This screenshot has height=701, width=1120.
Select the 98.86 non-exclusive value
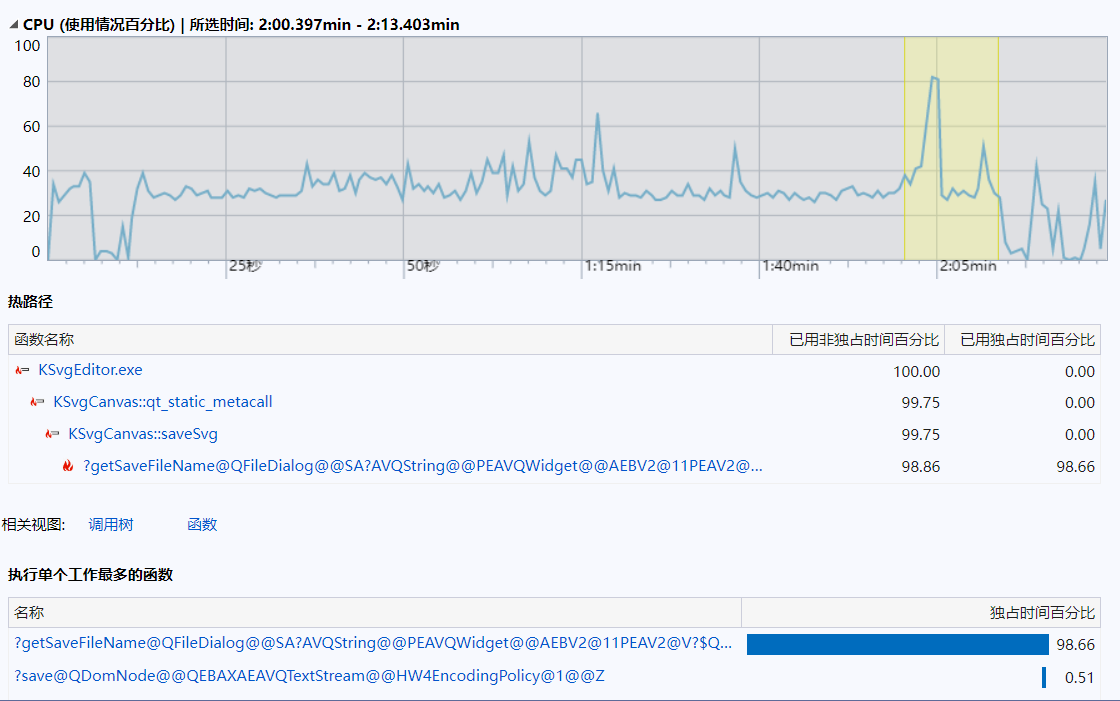click(921, 467)
